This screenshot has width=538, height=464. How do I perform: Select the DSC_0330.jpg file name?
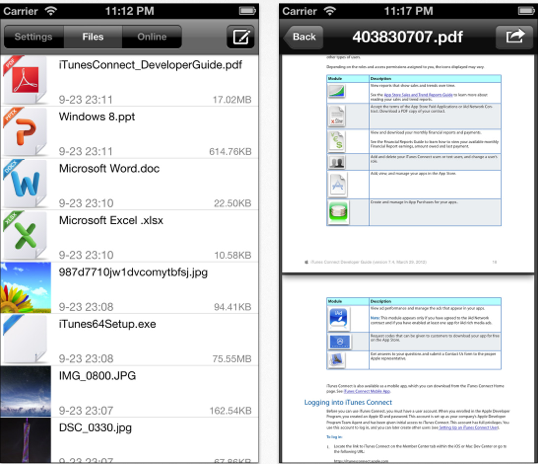95,428
